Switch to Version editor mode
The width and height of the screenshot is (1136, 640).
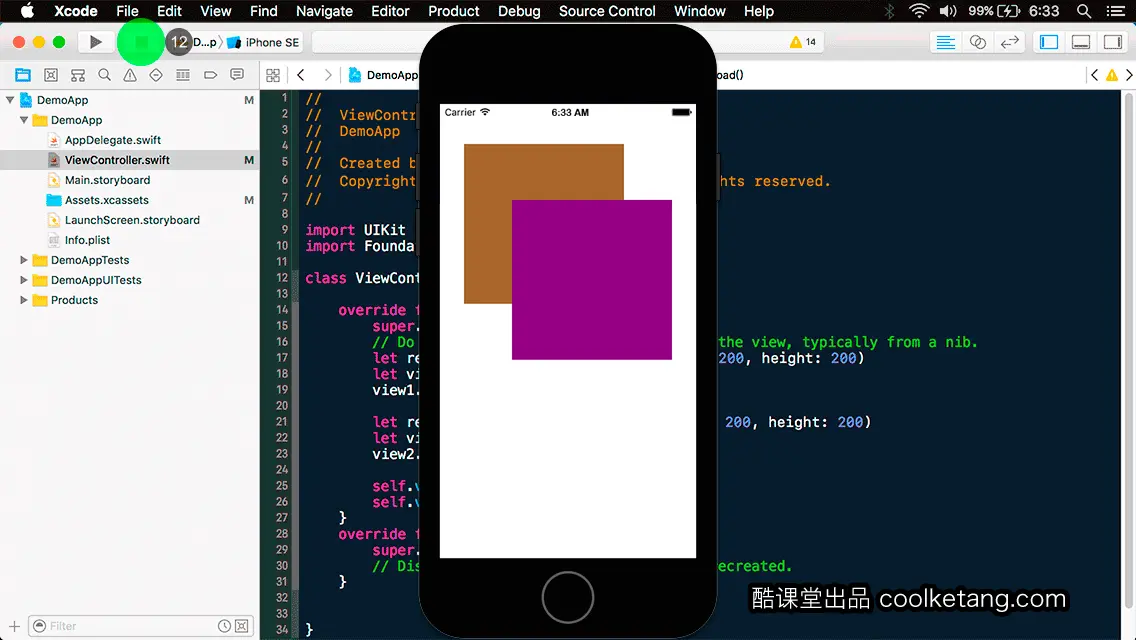1009,42
